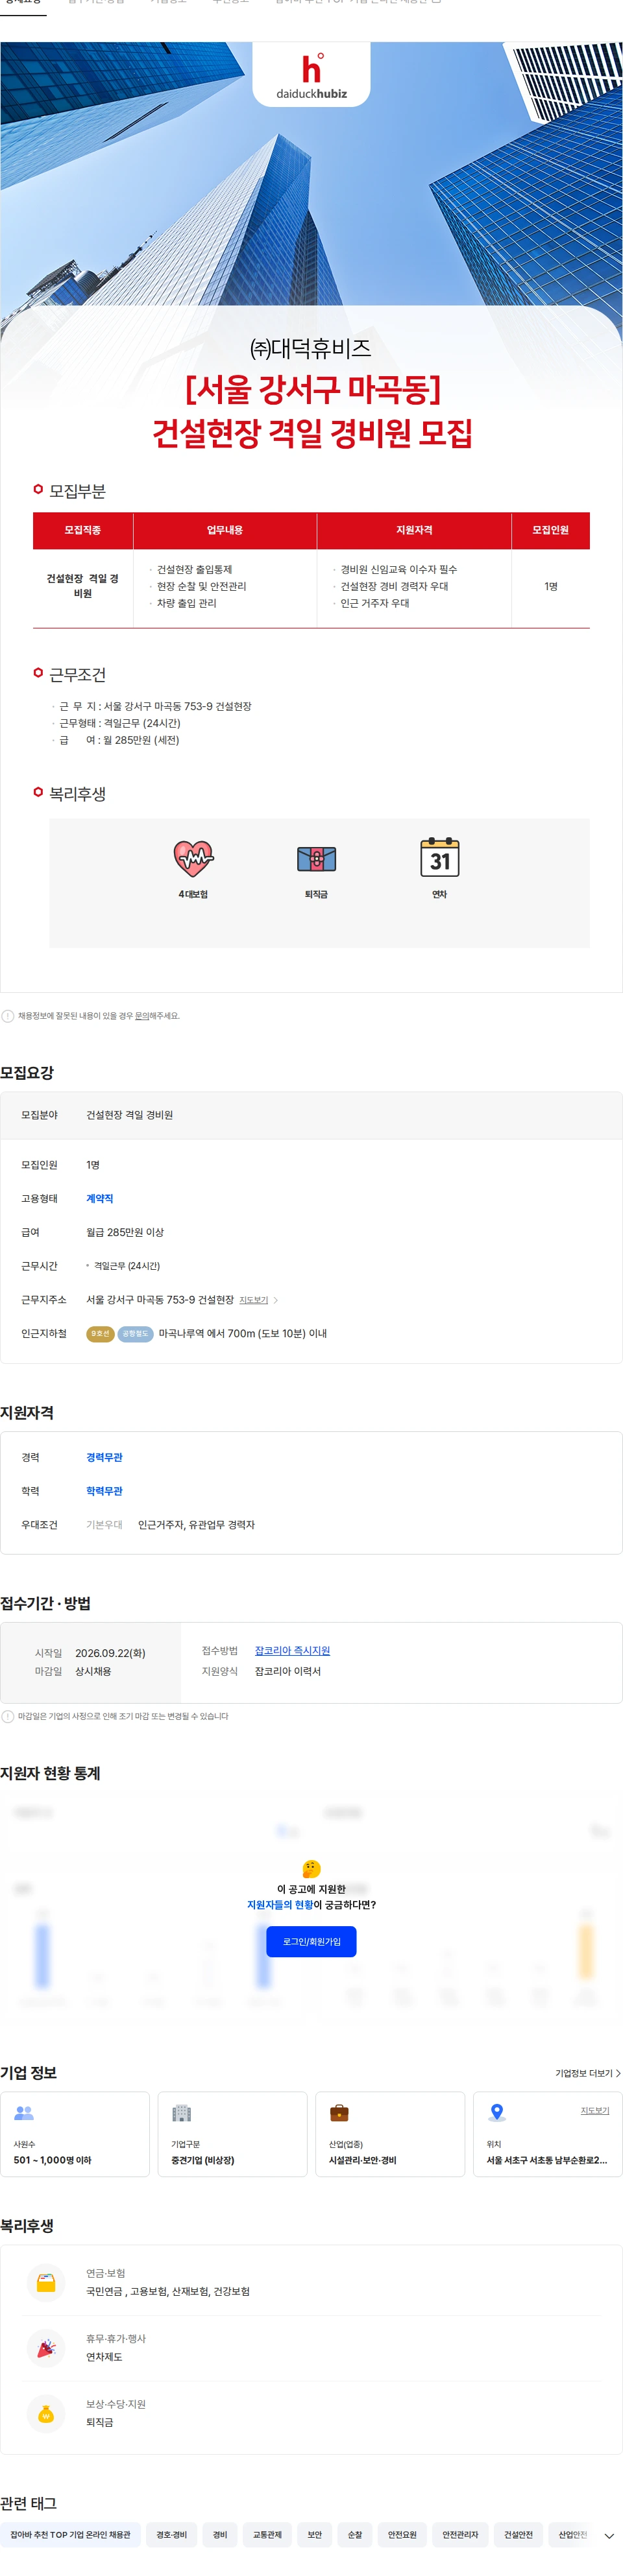
Task: Click the 산업(업종) briefcase icon
Action: (339, 2113)
